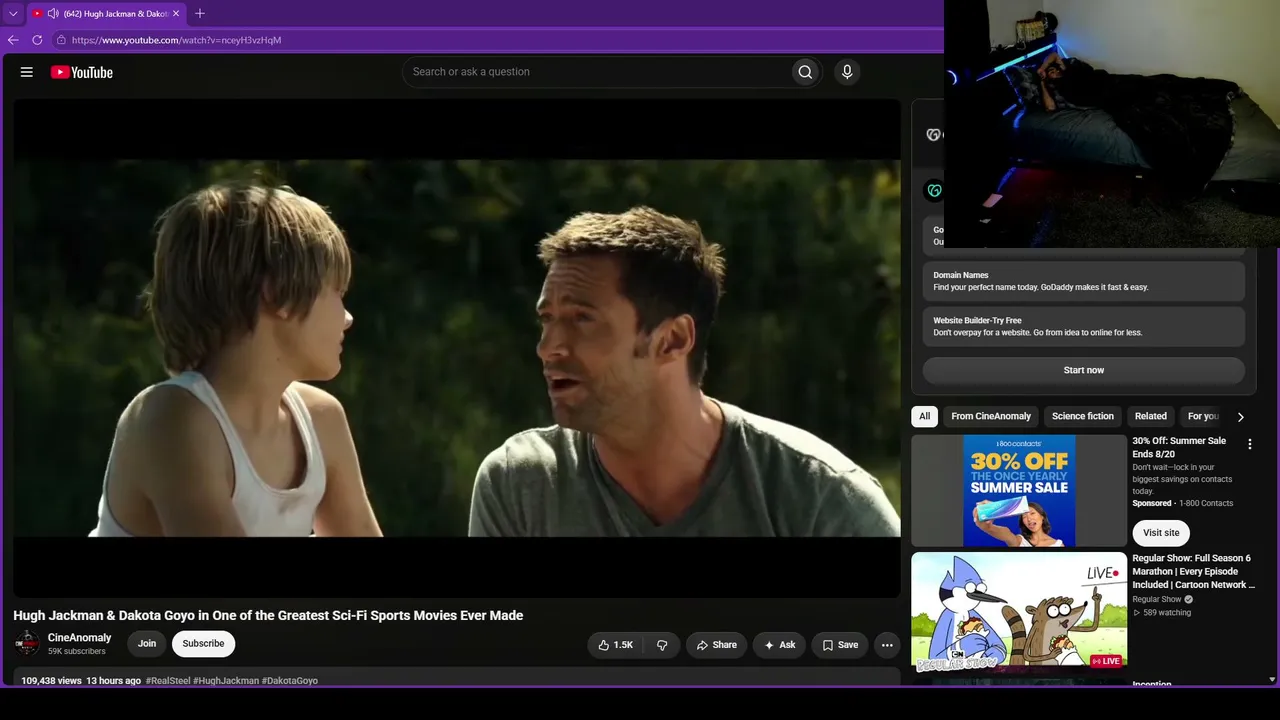Like the video with thumbs up
The width and height of the screenshot is (1280, 720).
point(616,645)
